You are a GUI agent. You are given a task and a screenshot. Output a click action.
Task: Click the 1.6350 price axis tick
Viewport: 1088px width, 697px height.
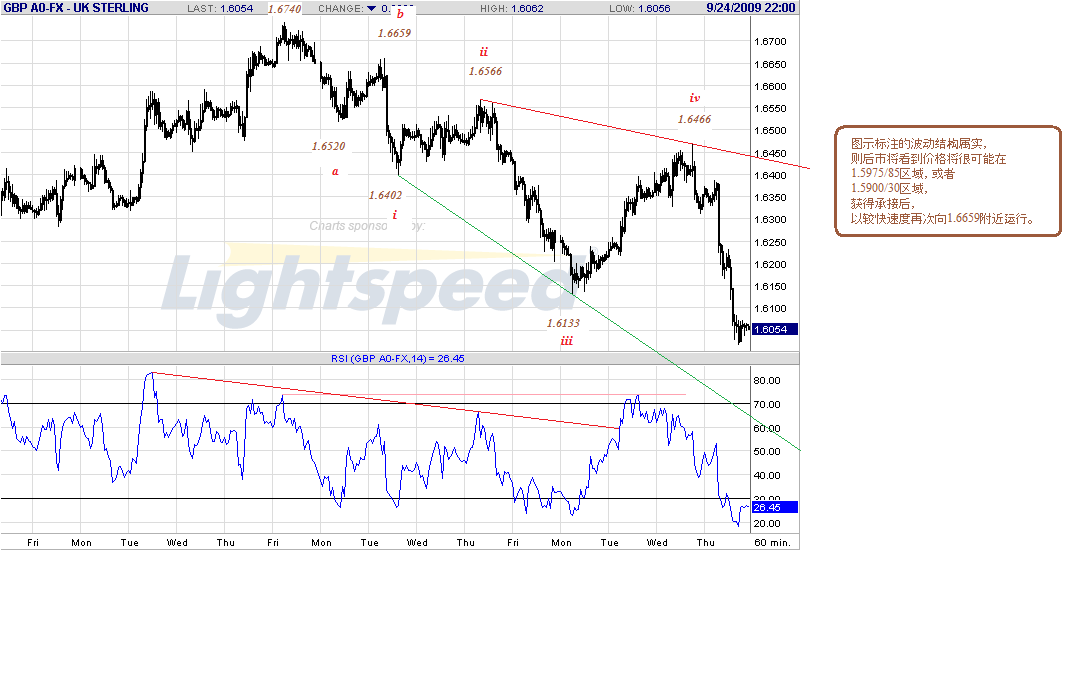click(x=770, y=198)
